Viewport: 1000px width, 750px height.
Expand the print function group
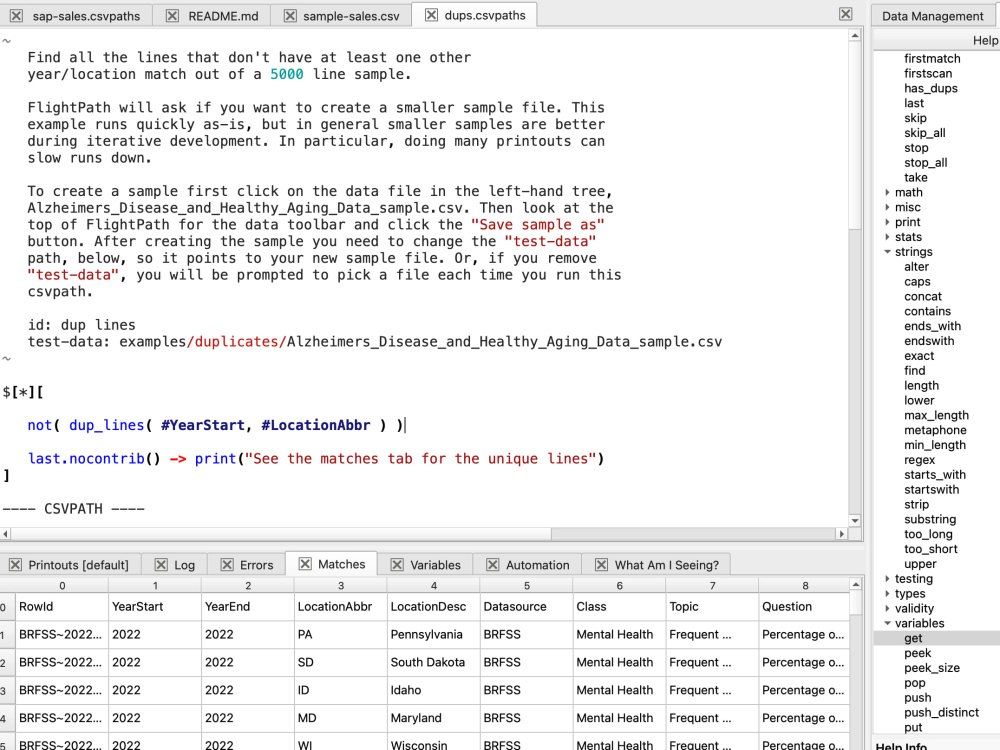tap(888, 222)
